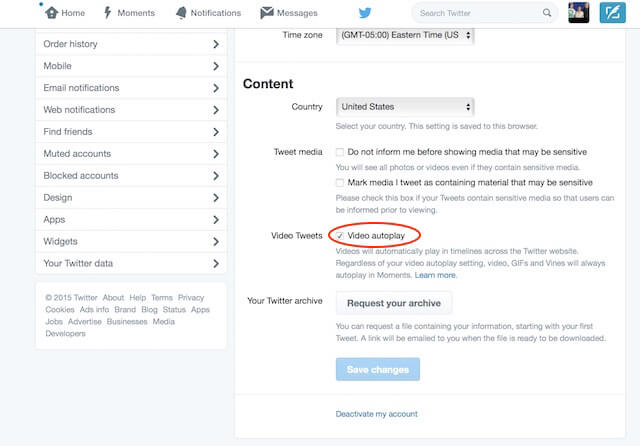Uncheck the Video autoplay checkbox

coord(340,235)
